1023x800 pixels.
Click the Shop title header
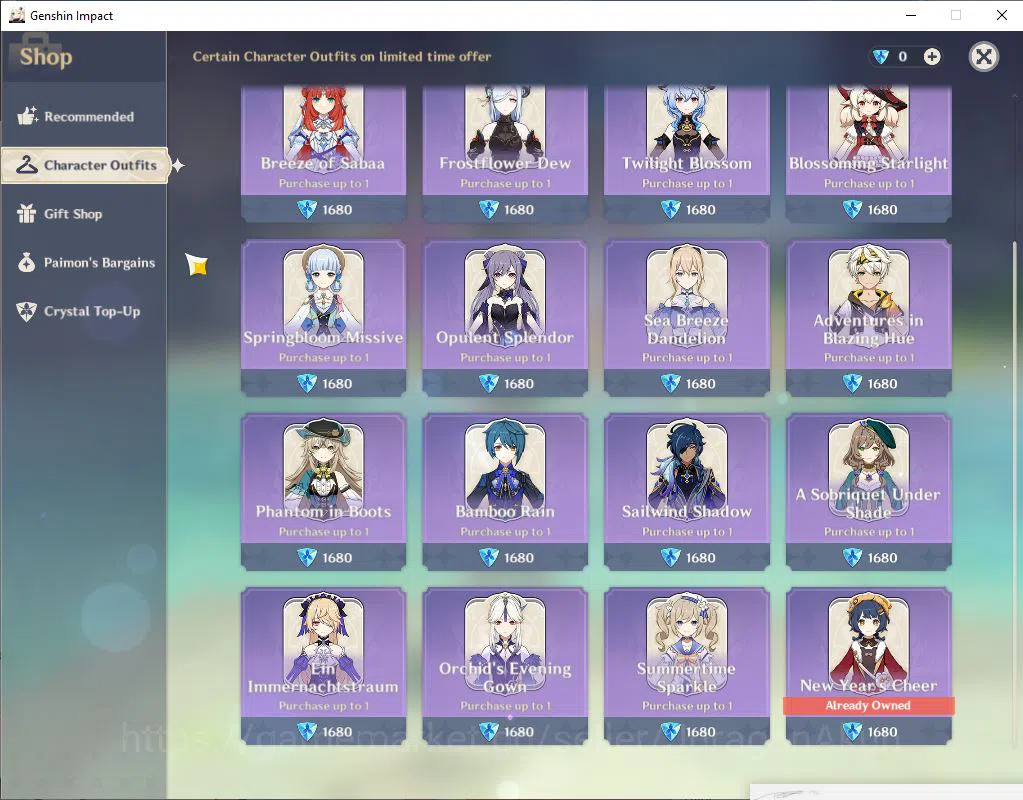(46, 57)
